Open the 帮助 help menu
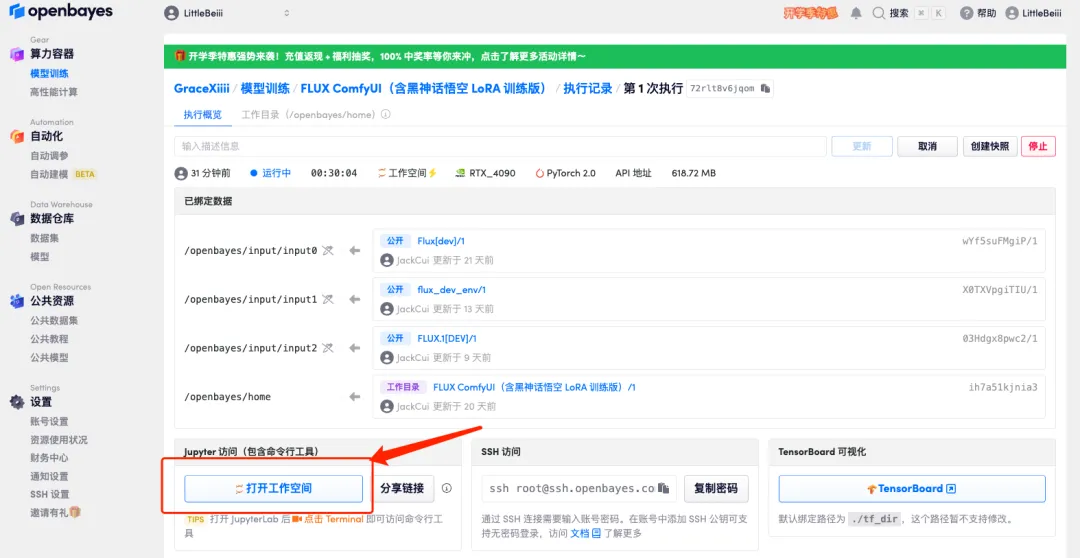 [978, 13]
